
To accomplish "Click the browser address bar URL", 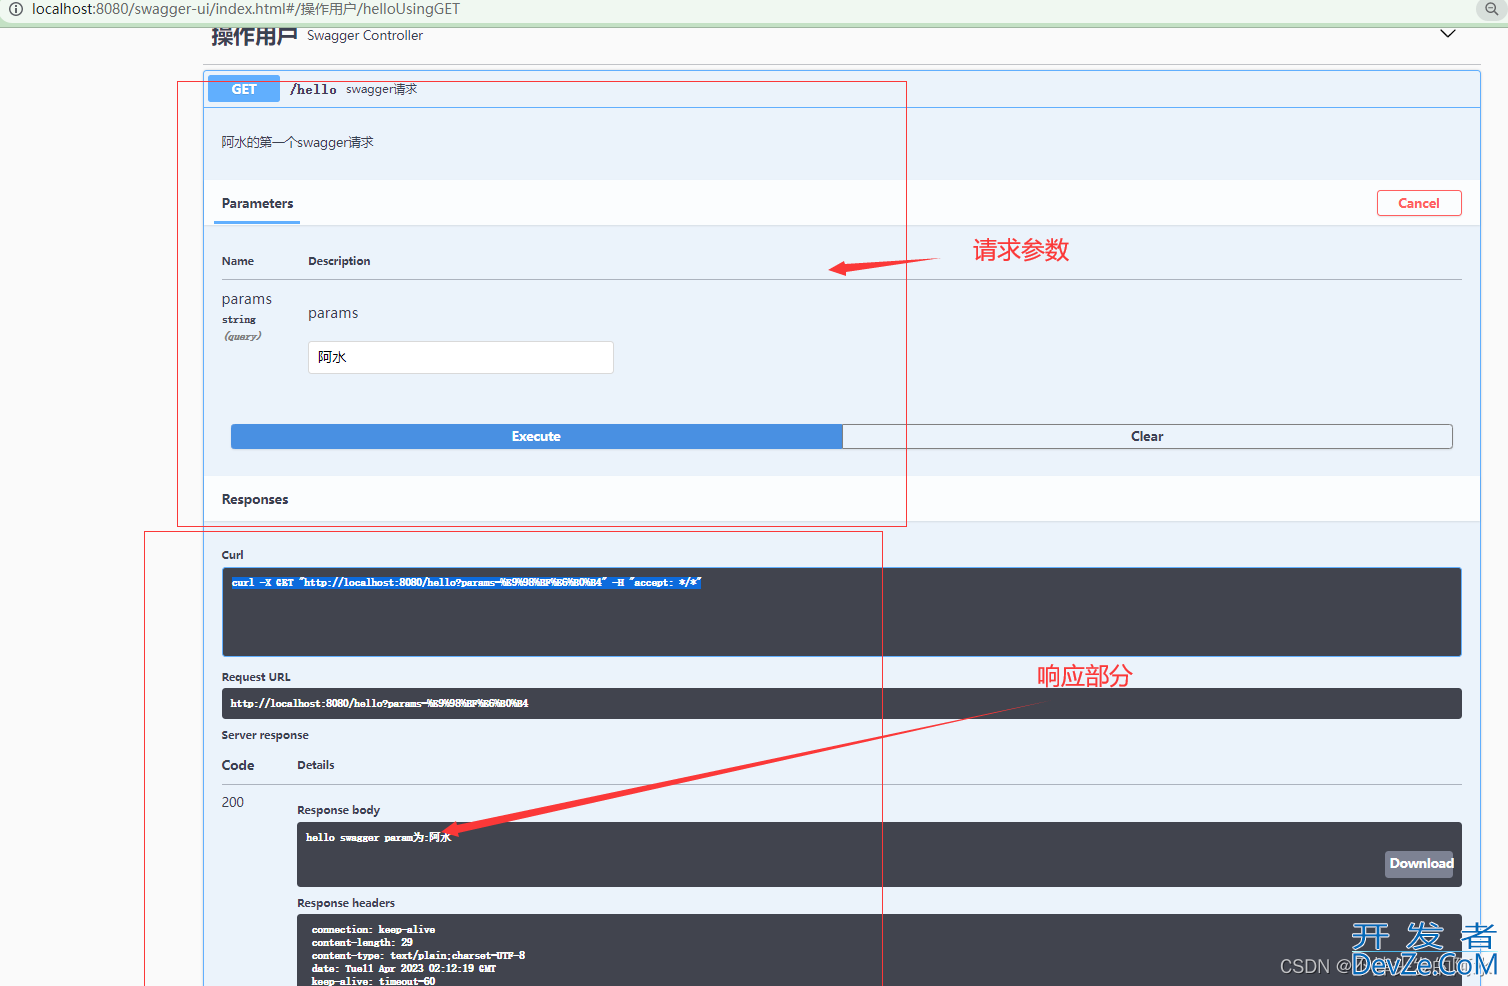I will coord(246,9).
